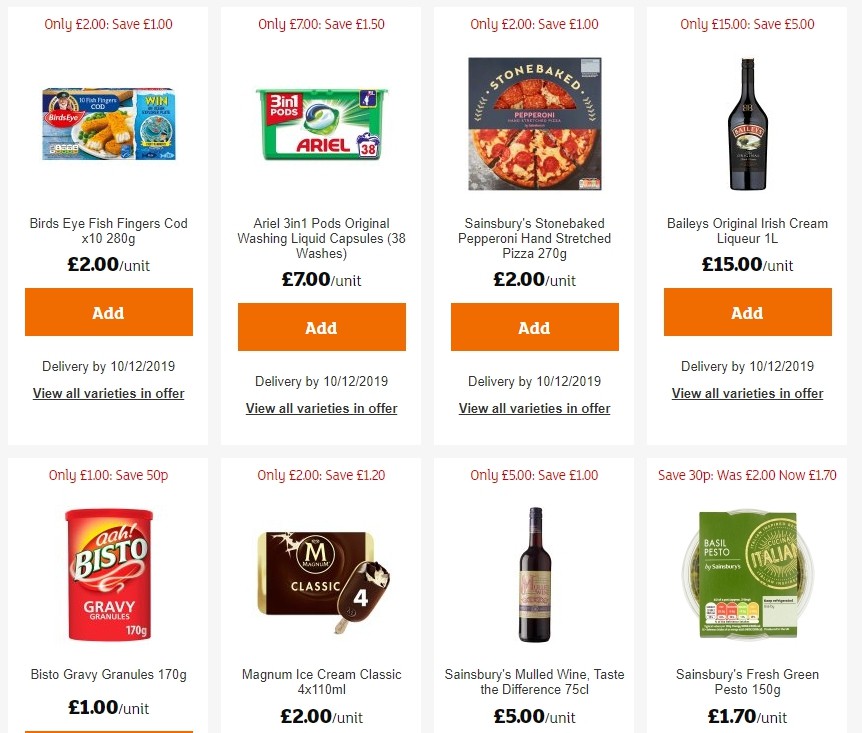862x733 pixels.
Task: Add the Pepperoni Pizza to basket
Action: pos(534,327)
